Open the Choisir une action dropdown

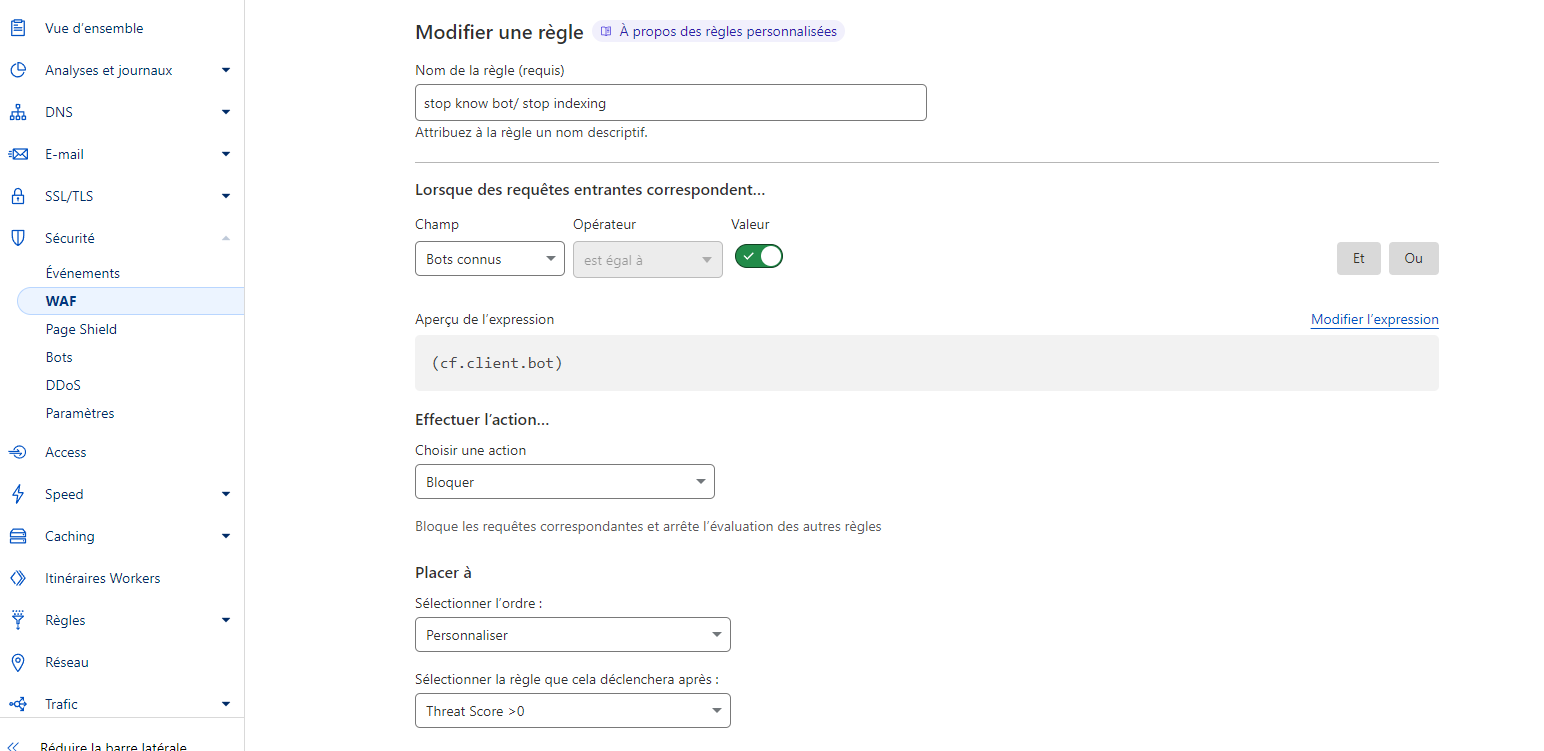click(564, 482)
